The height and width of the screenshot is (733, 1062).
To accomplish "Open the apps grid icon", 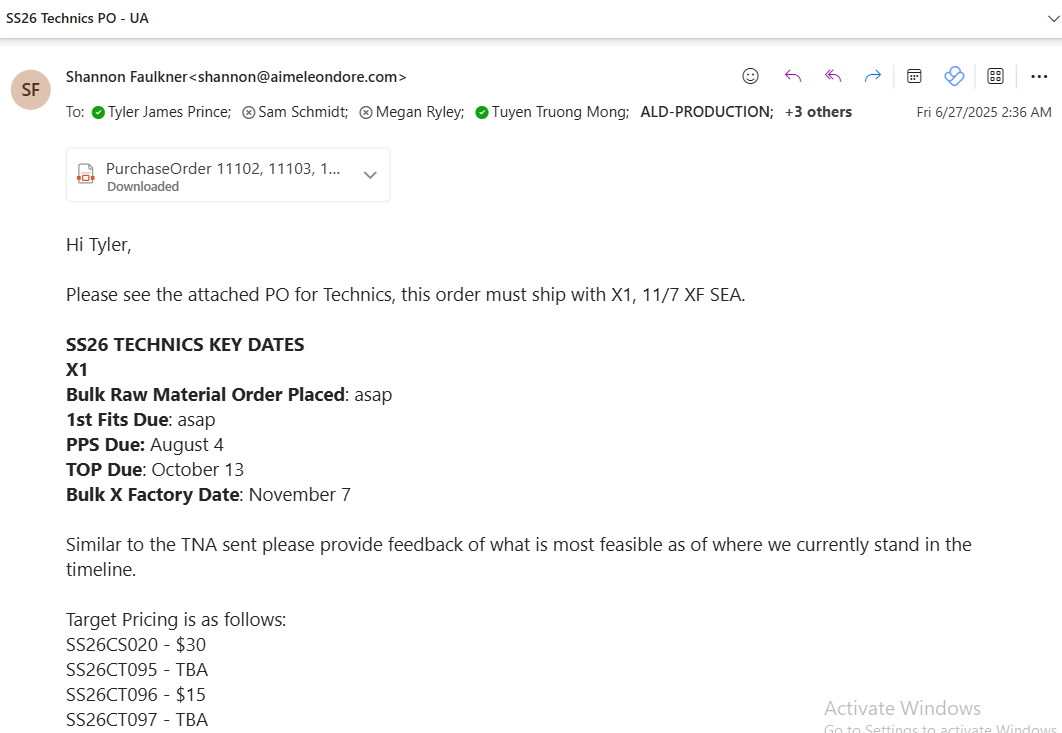I will [x=995, y=76].
